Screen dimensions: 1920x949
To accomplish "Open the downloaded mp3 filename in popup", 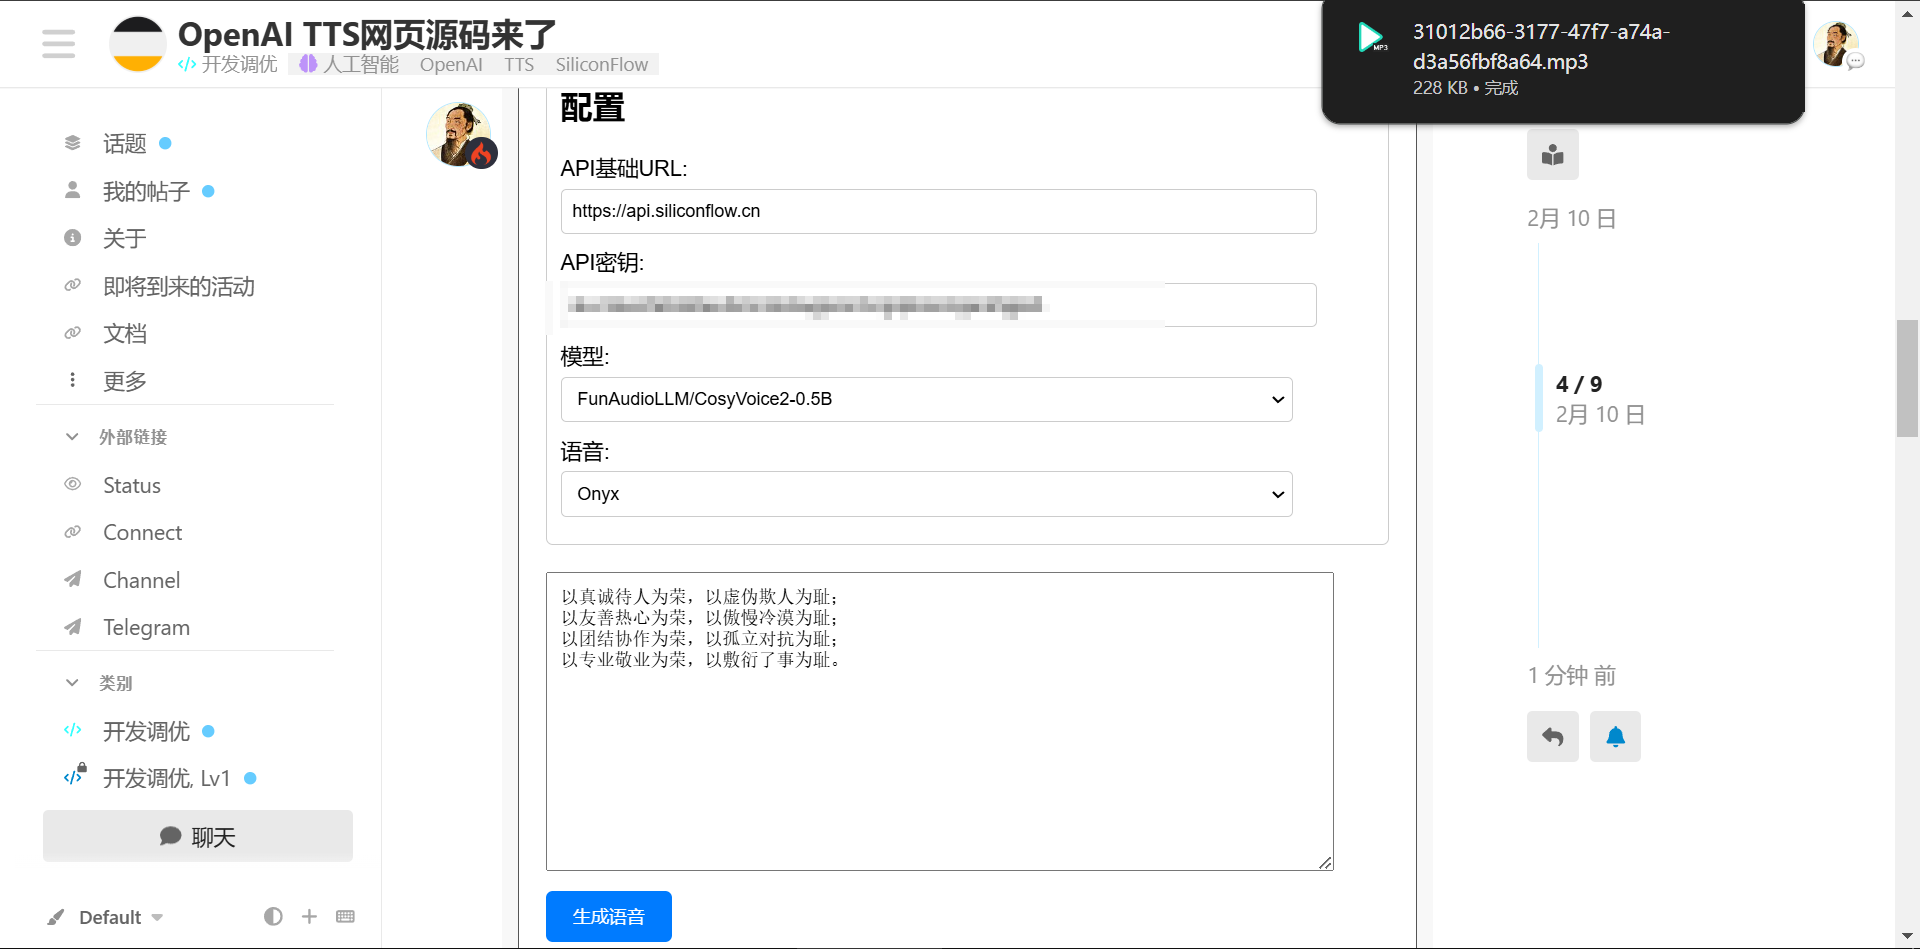I will click(1541, 46).
